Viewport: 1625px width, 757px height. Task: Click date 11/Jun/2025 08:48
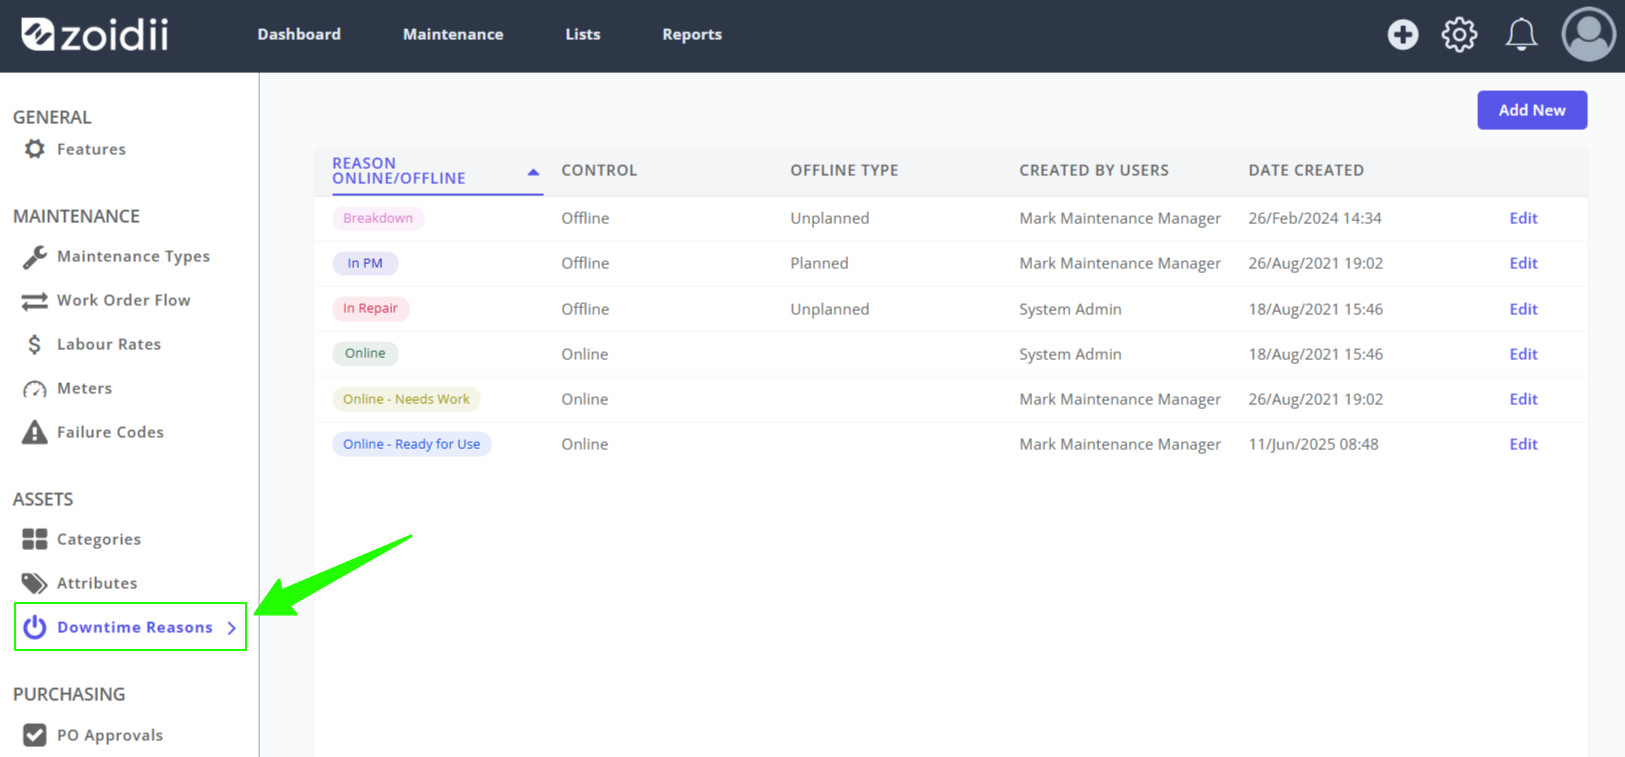coord(1313,444)
